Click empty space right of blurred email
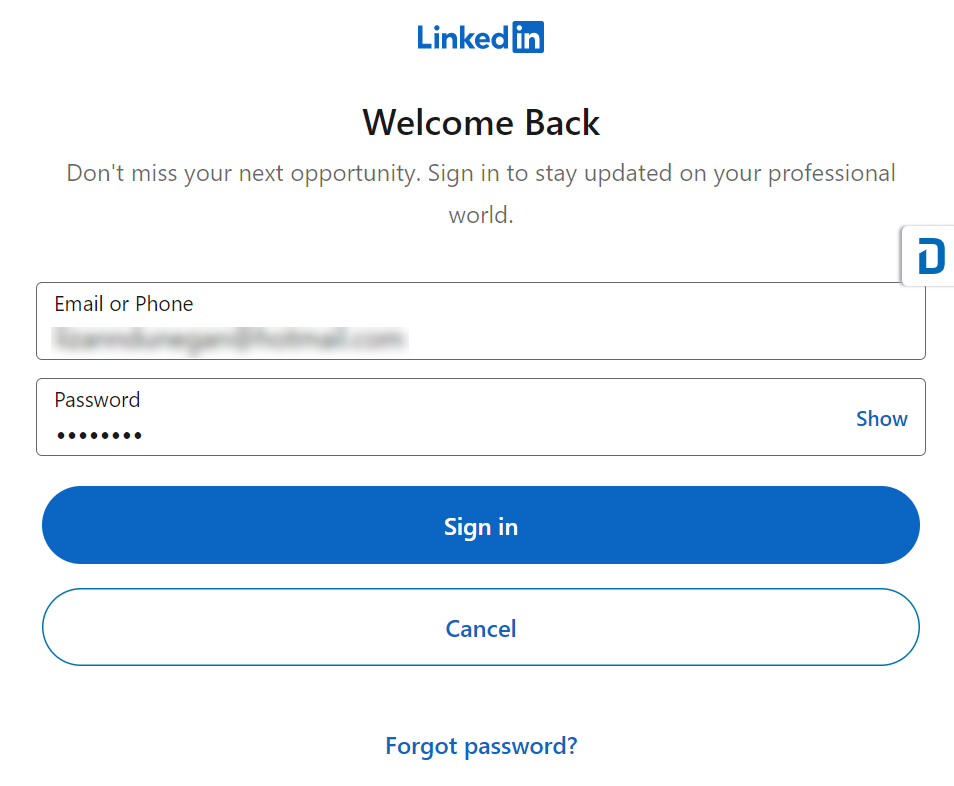This screenshot has height=786, width=954. (663, 339)
